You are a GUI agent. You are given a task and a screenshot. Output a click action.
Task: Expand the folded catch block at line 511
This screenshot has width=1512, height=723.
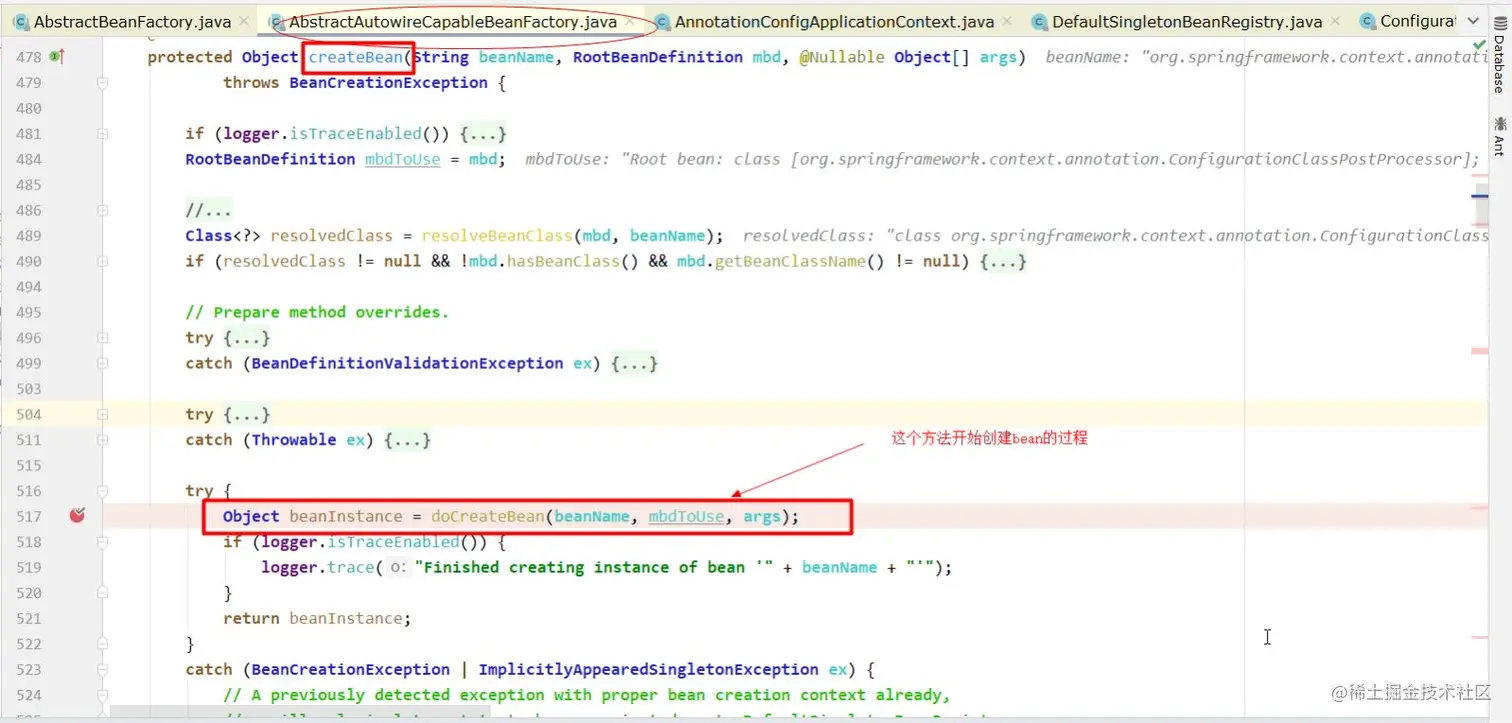click(102, 440)
